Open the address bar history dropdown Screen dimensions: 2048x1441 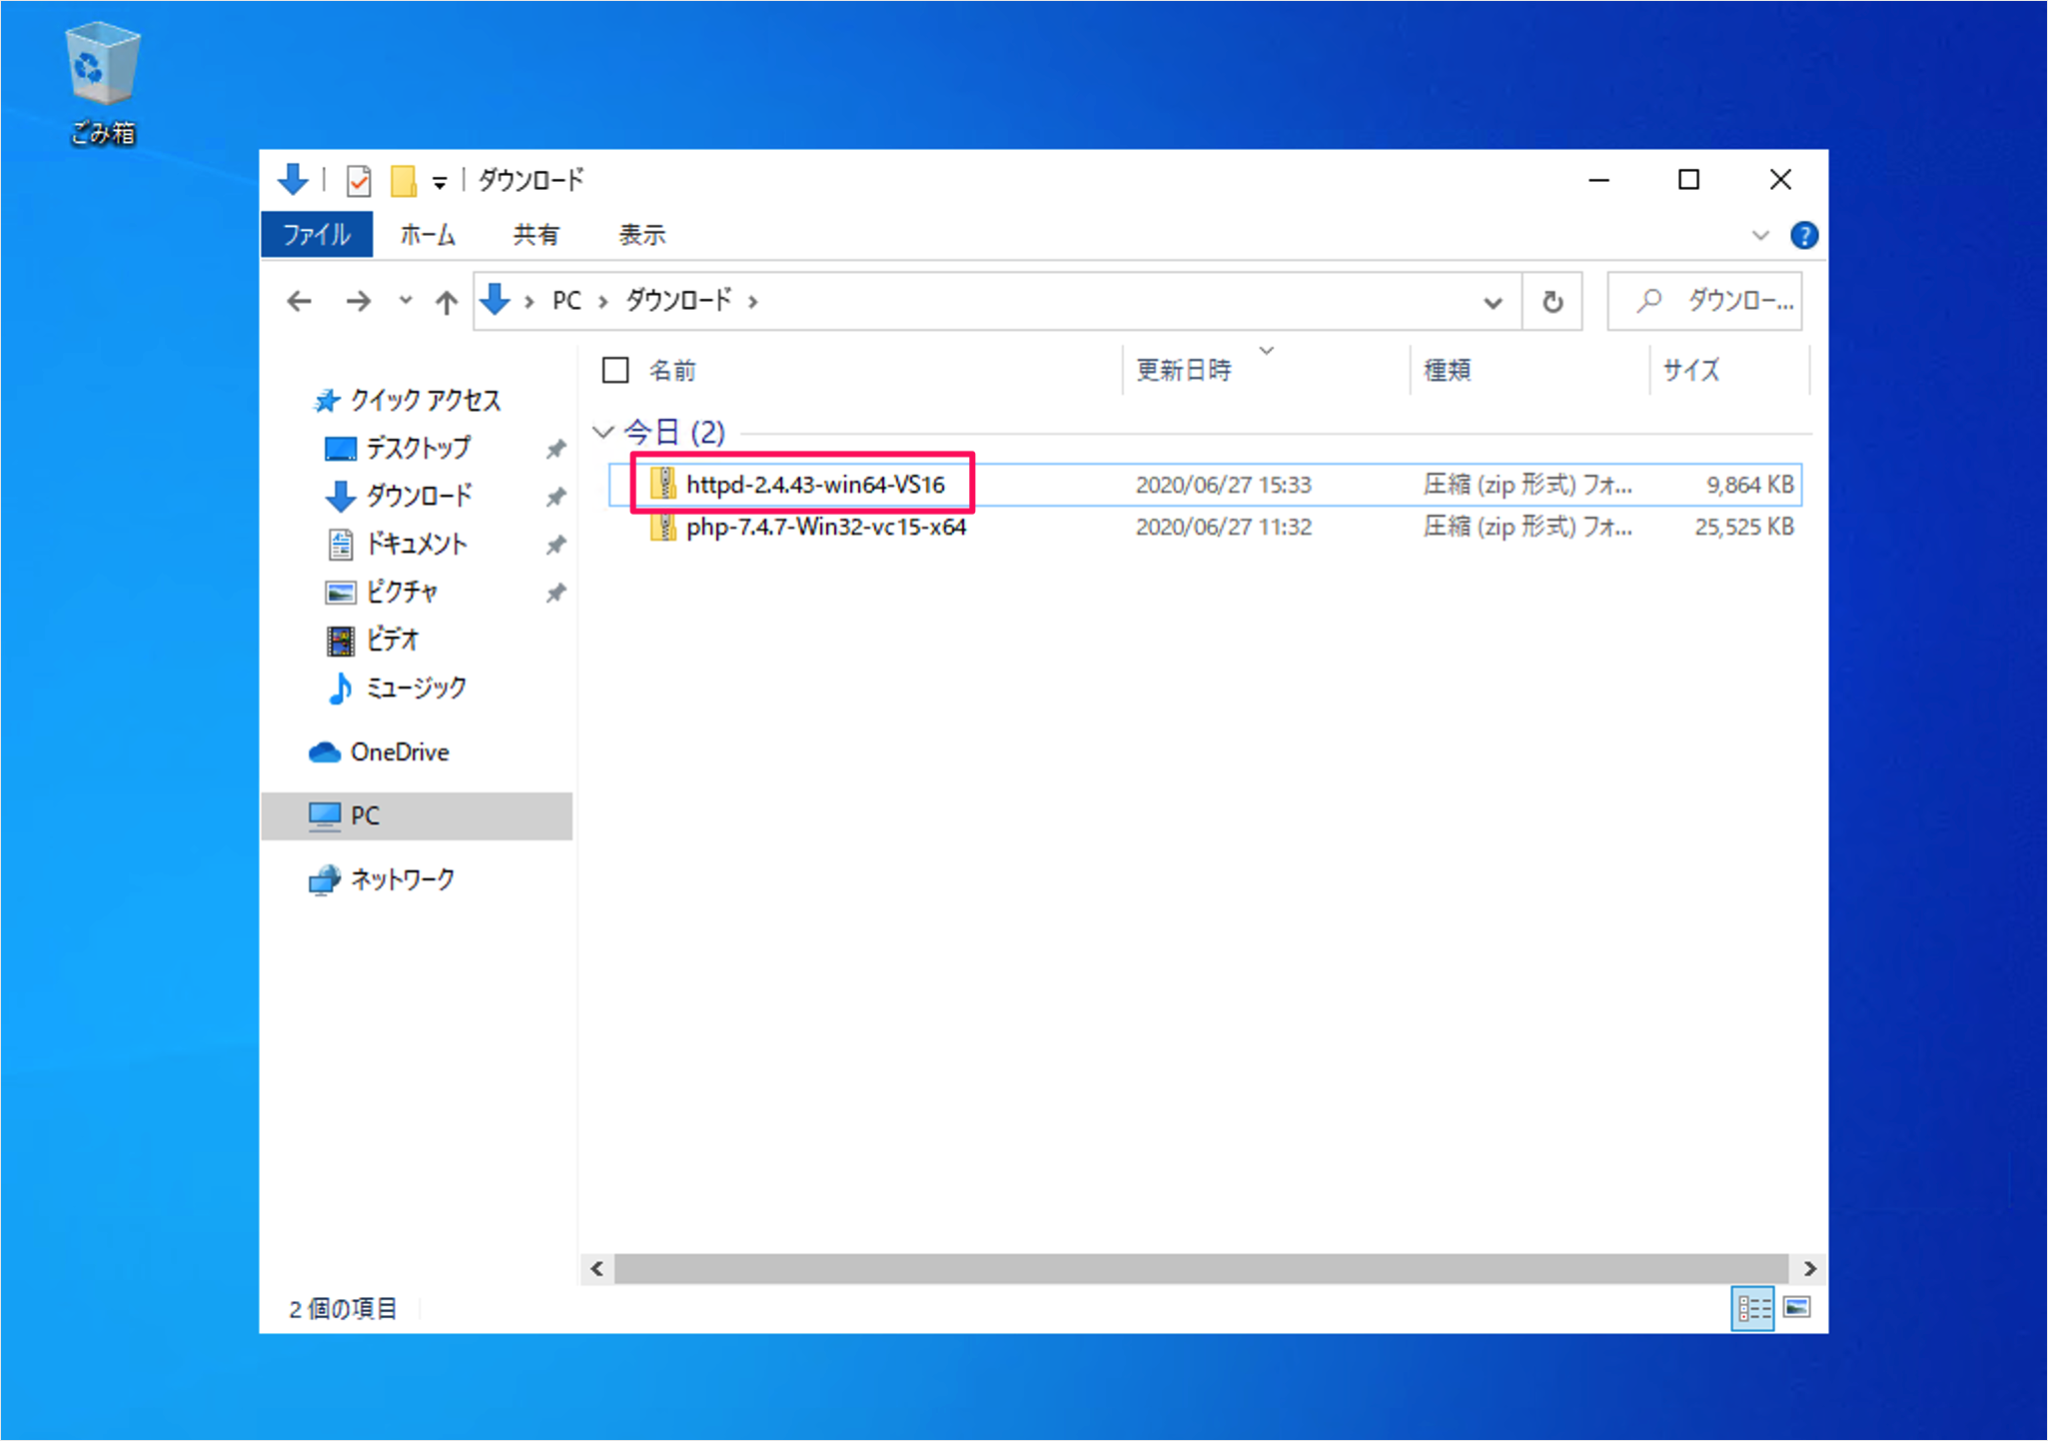click(1494, 301)
